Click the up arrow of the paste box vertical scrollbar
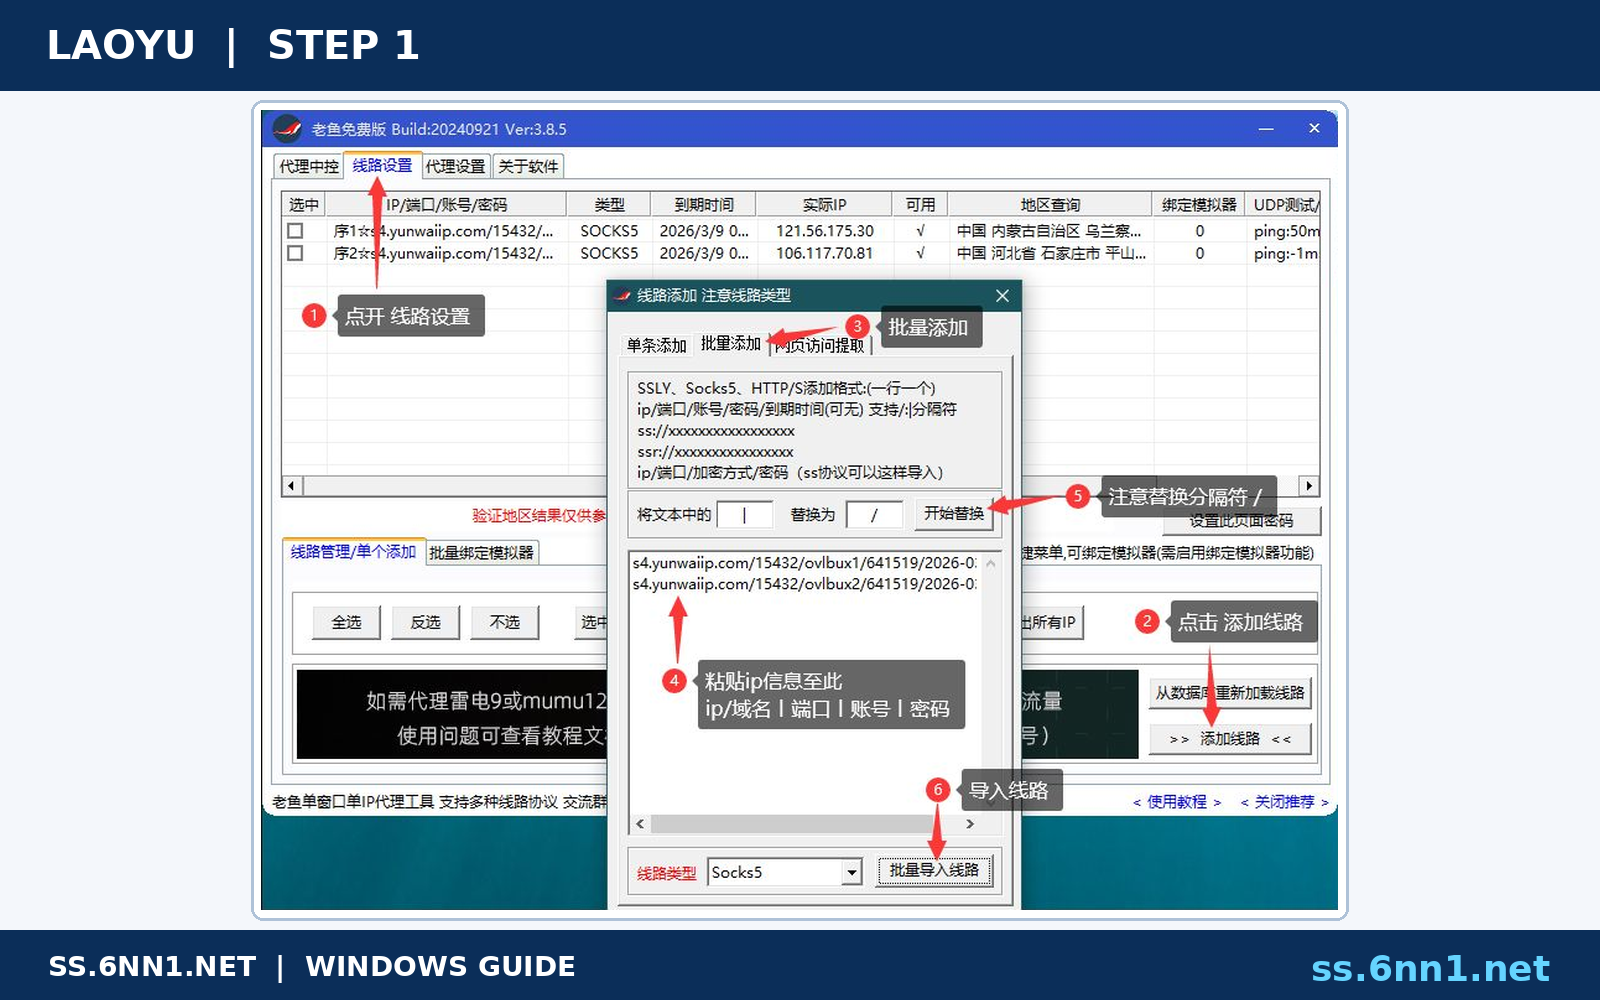This screenshot has width=1600, height=1000. pyautogui.click(x=991, y=563)
